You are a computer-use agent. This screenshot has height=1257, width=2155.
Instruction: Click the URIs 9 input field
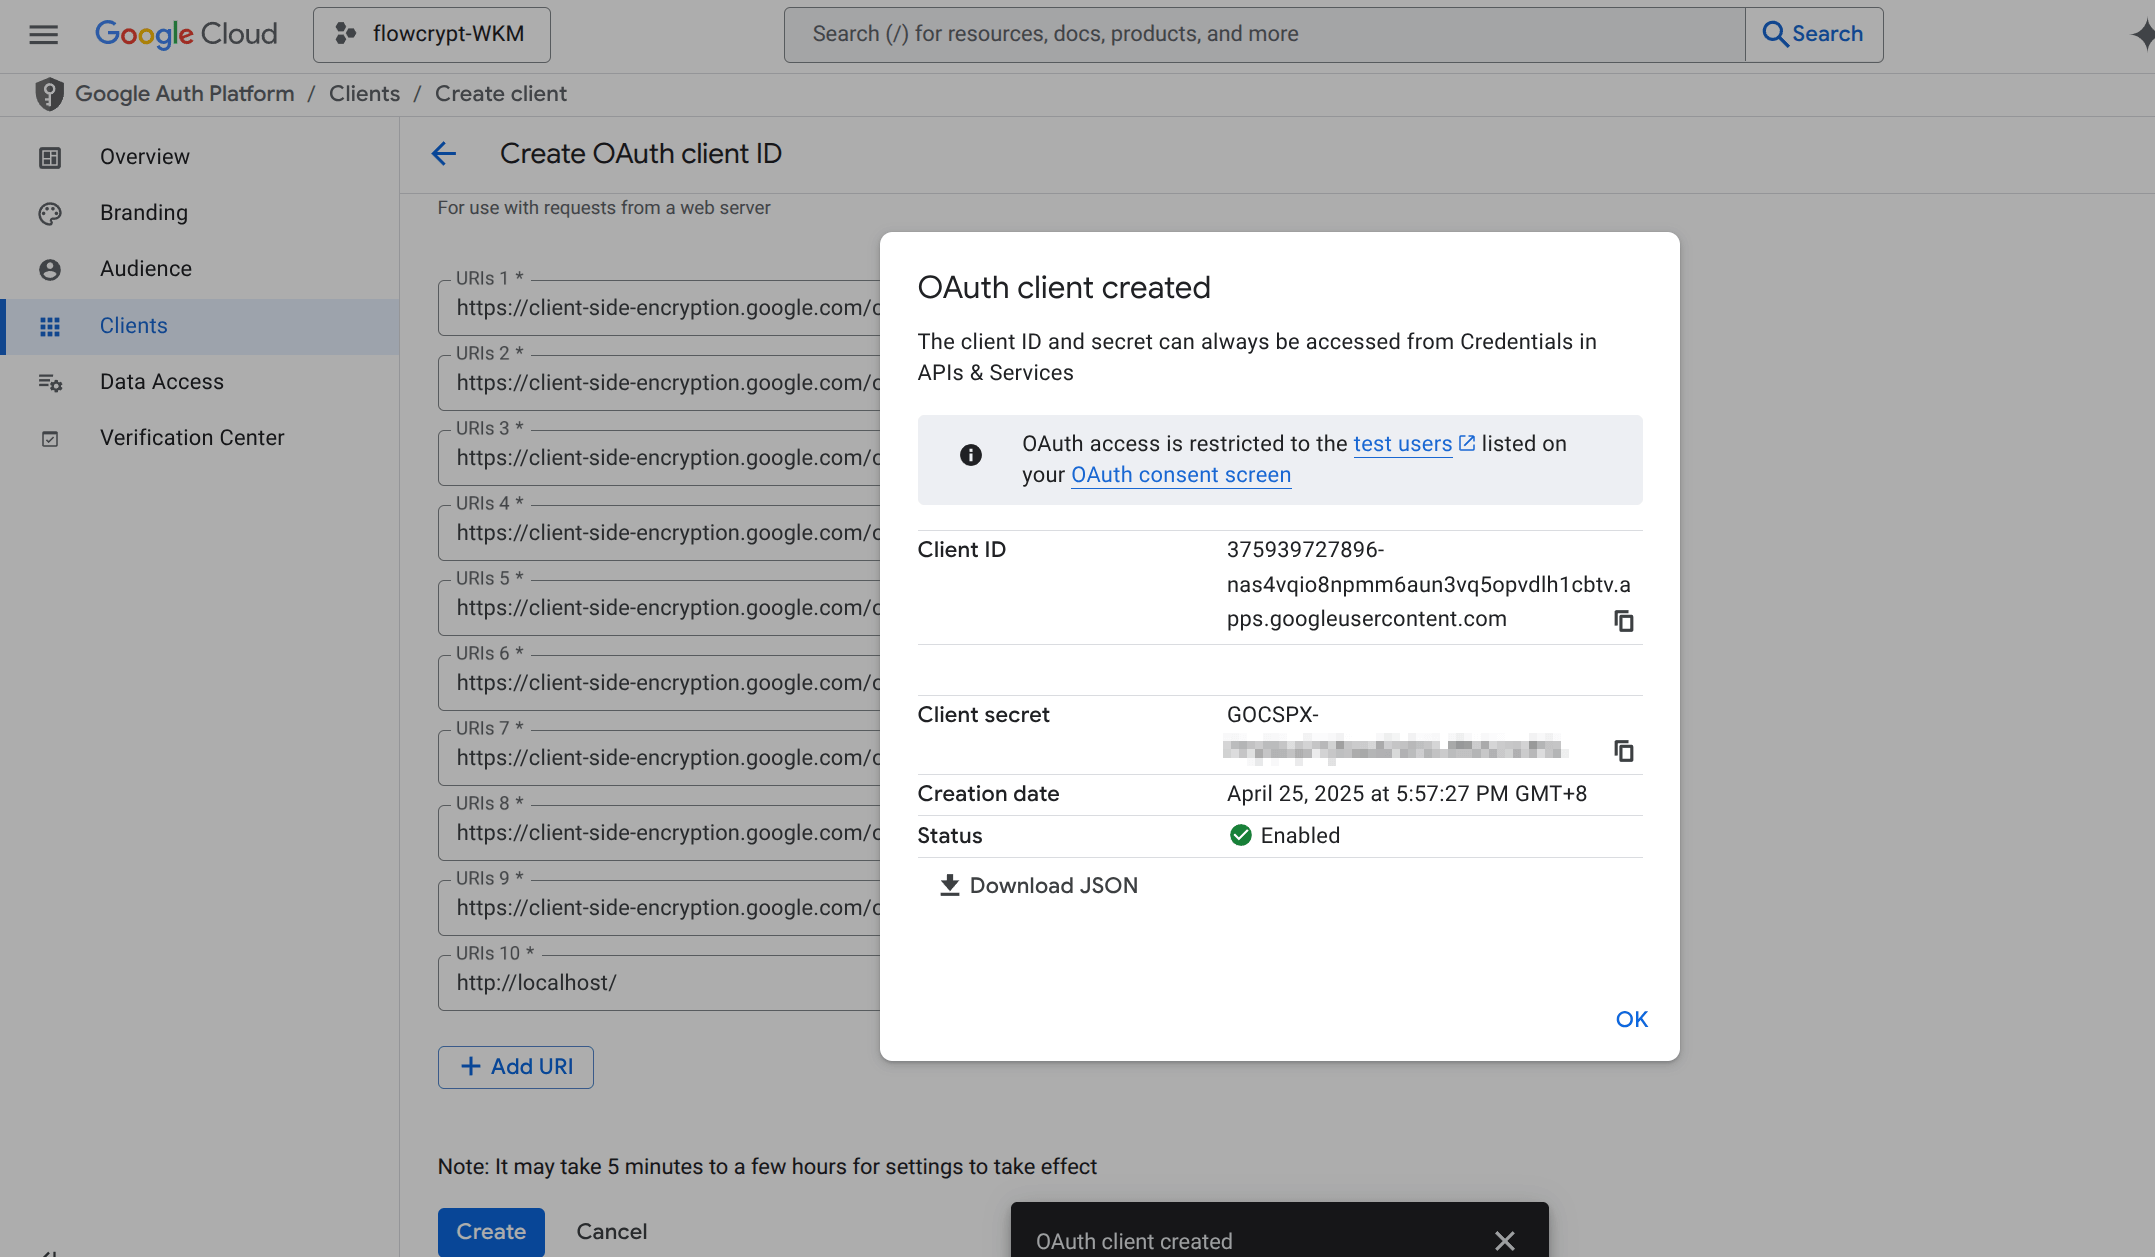coord(659,908)
